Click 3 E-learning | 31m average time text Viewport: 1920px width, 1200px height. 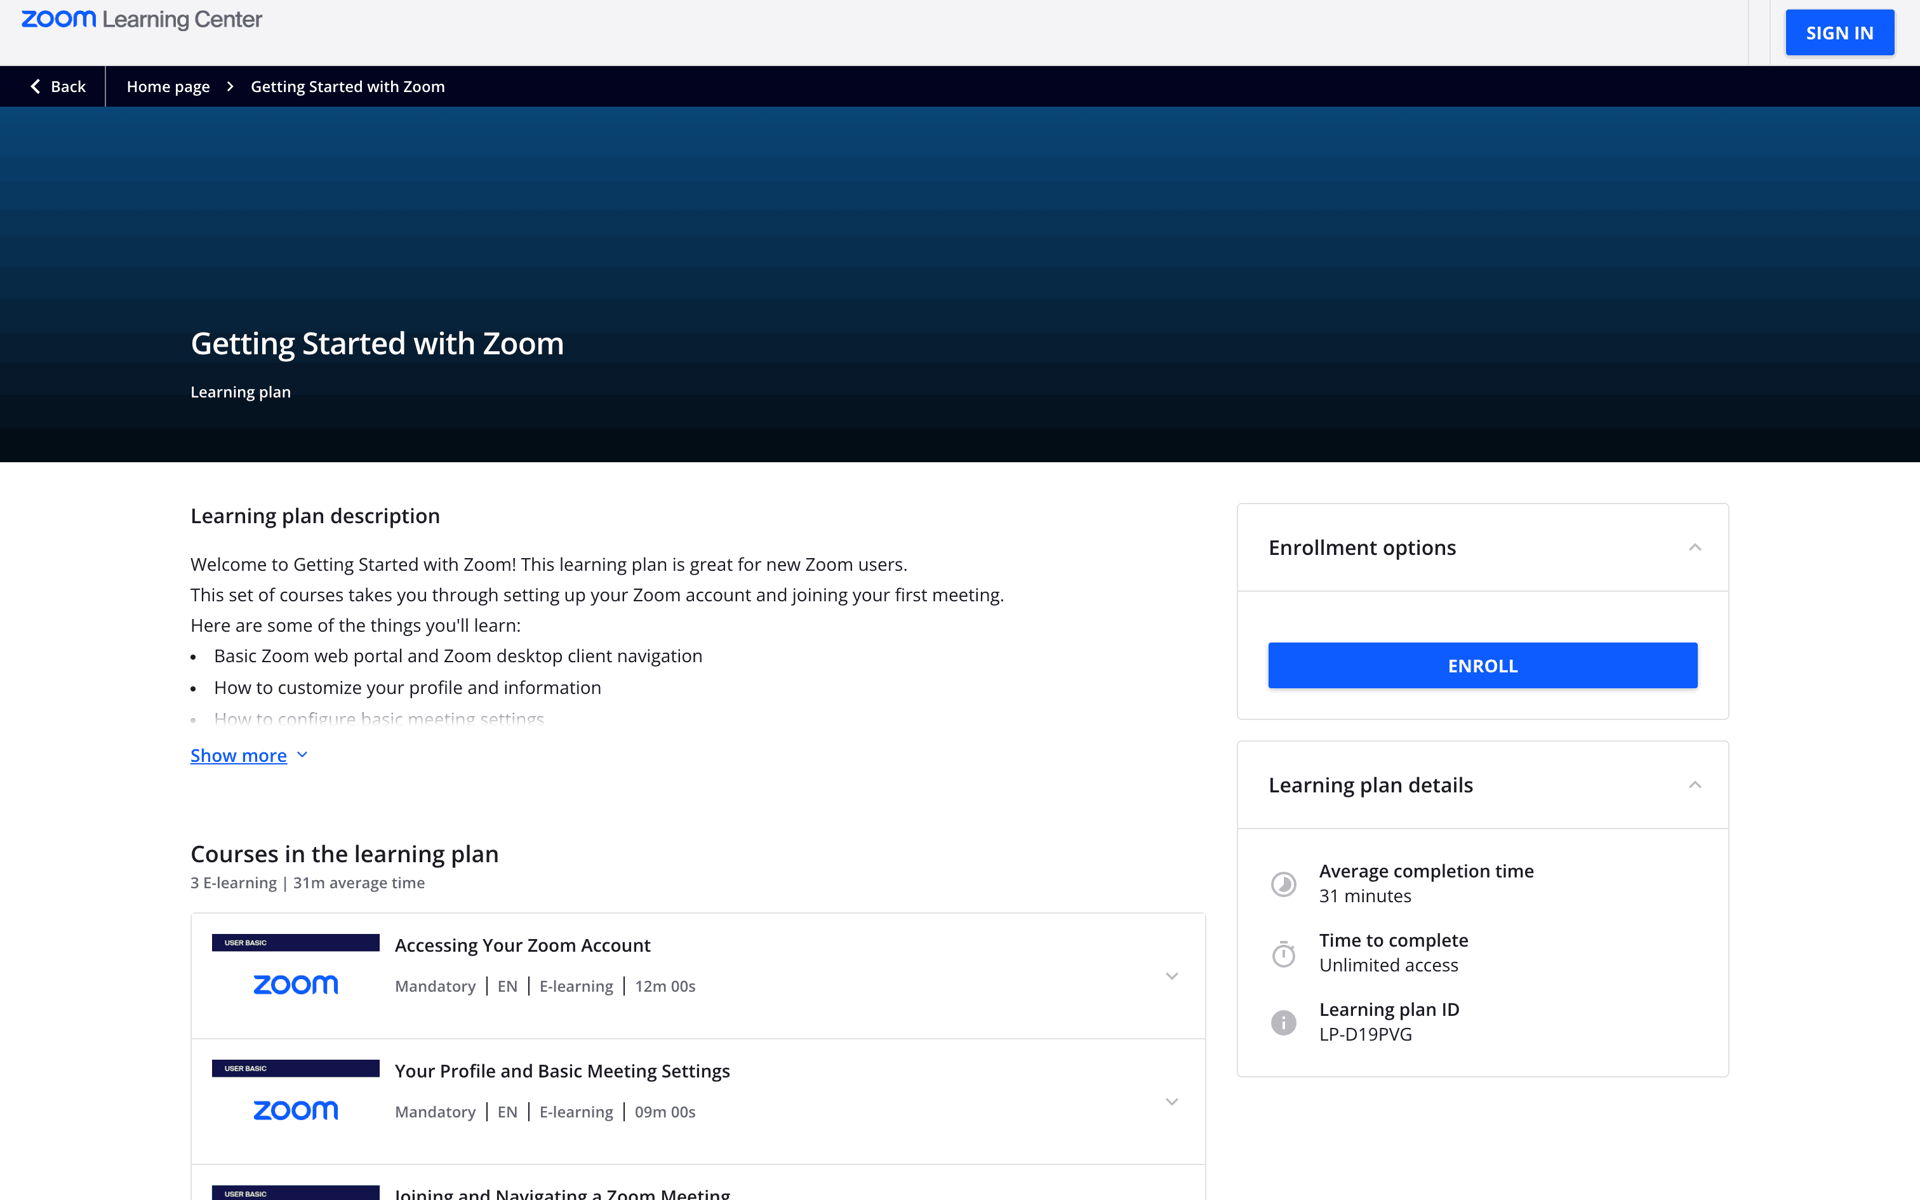(307, 883)
